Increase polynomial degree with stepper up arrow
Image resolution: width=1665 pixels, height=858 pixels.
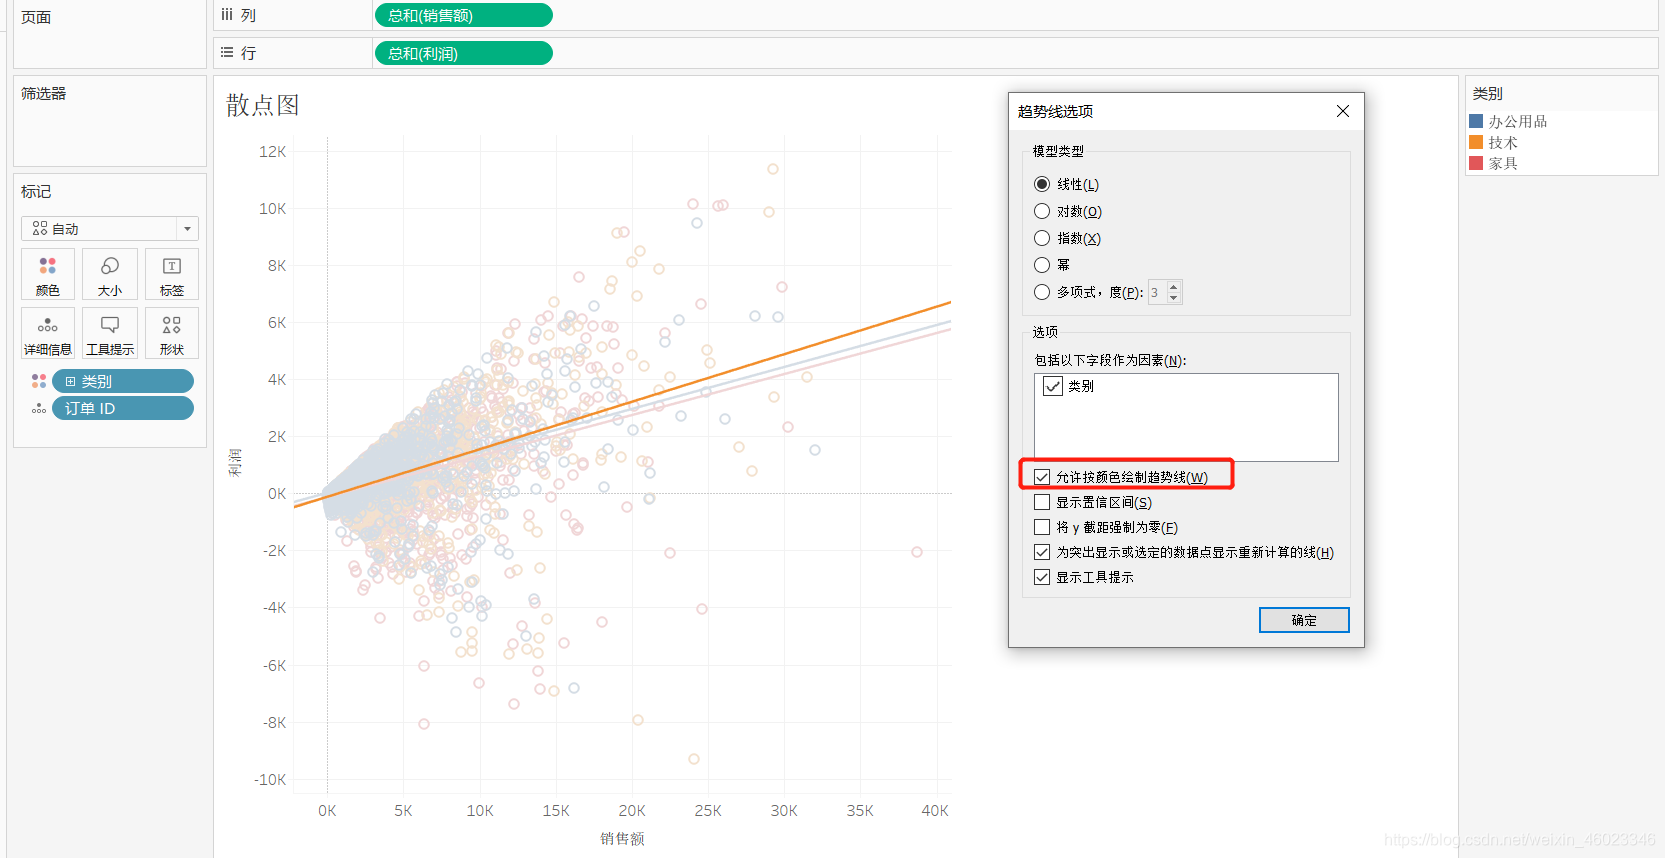[x=1174, y=287]
